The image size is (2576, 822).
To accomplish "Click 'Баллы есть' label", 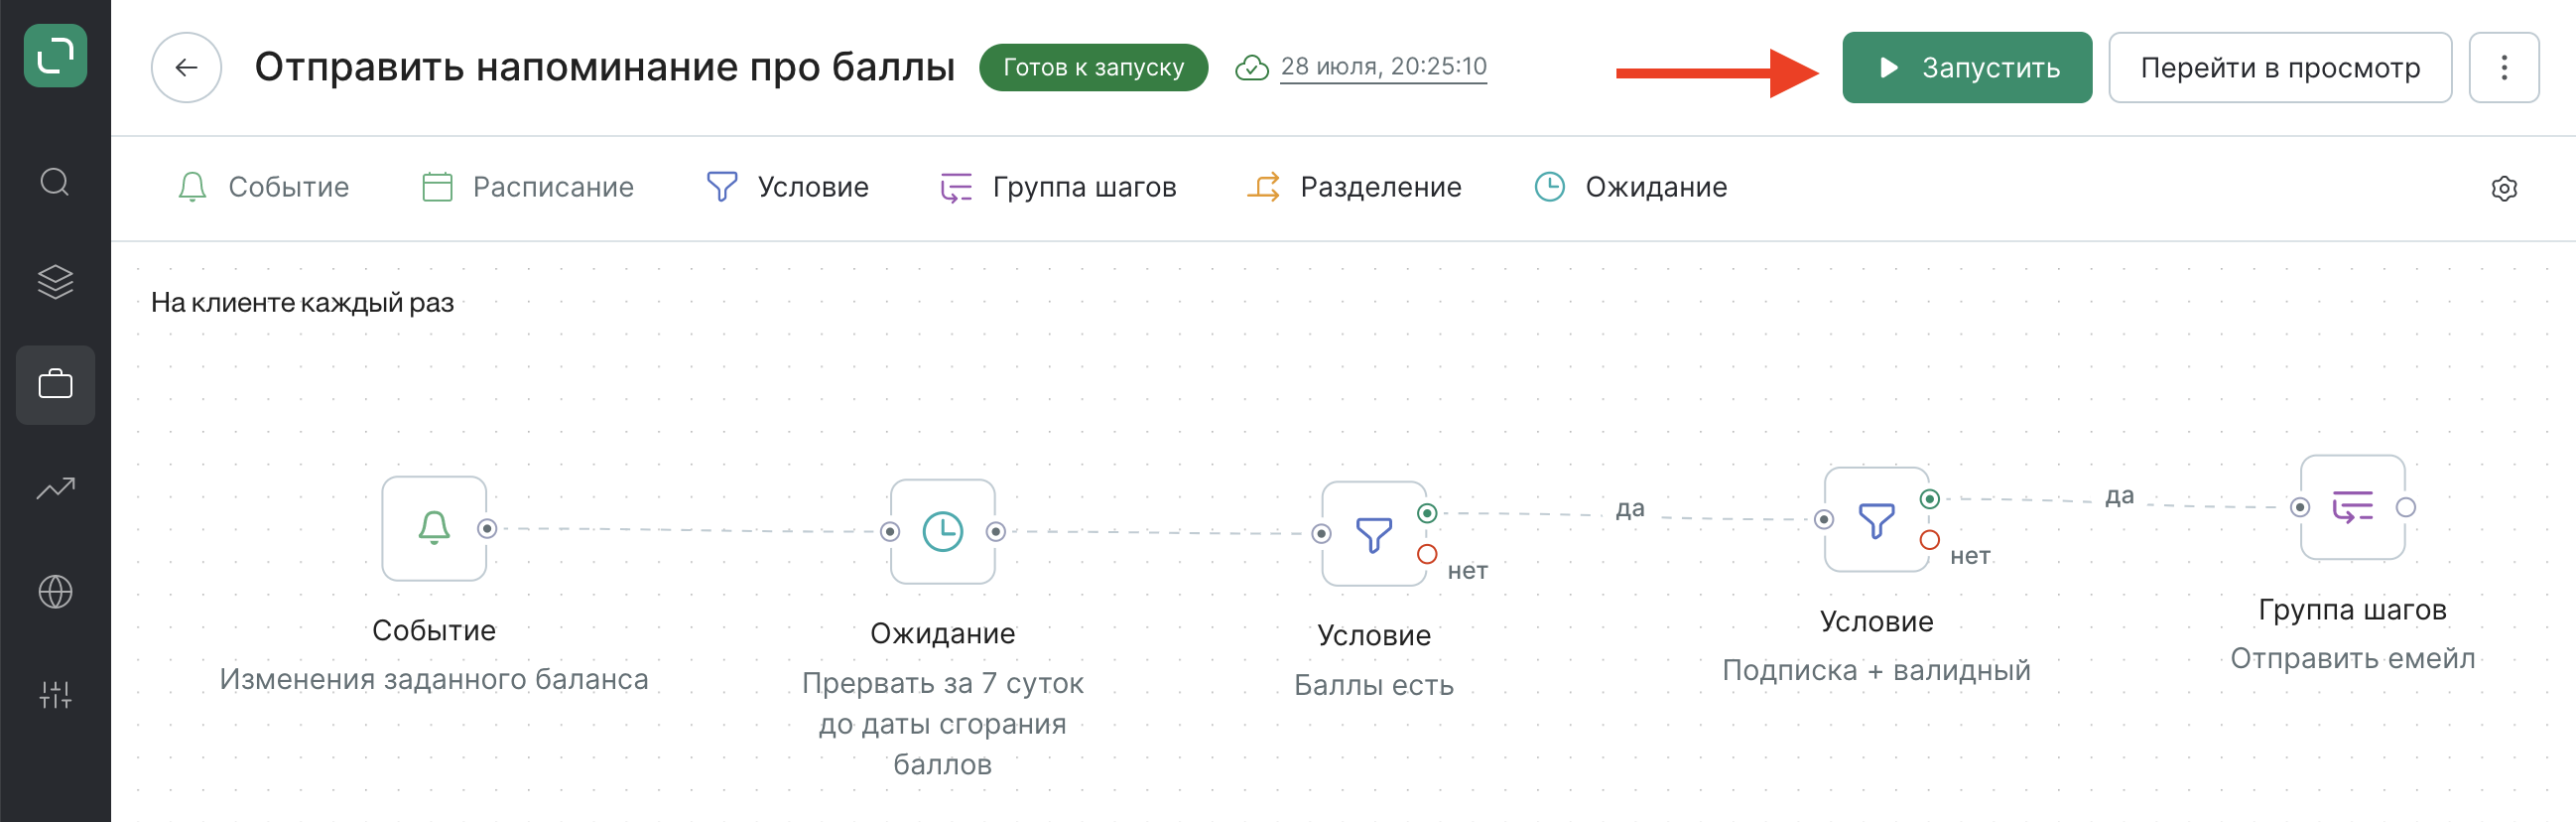I will 1374,685.
